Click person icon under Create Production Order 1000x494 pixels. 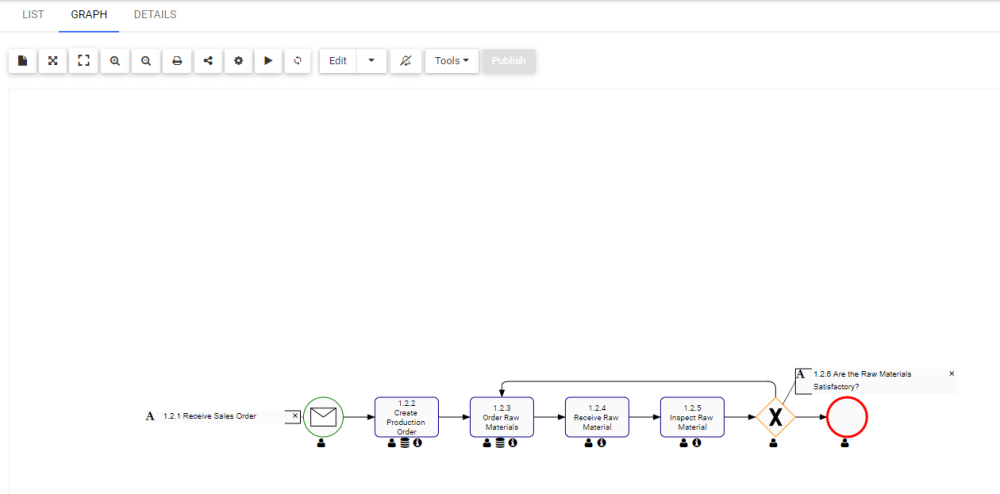(392, 443)
